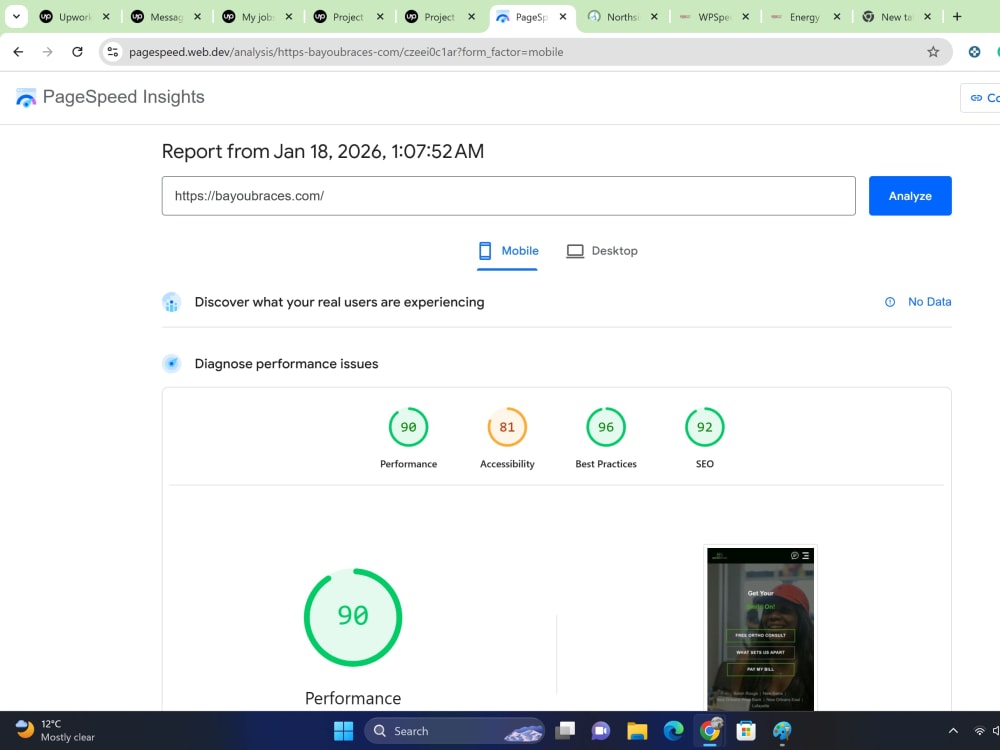Switch to the New tab browser tab
1000x750 pixels.
tap(897, 17)
